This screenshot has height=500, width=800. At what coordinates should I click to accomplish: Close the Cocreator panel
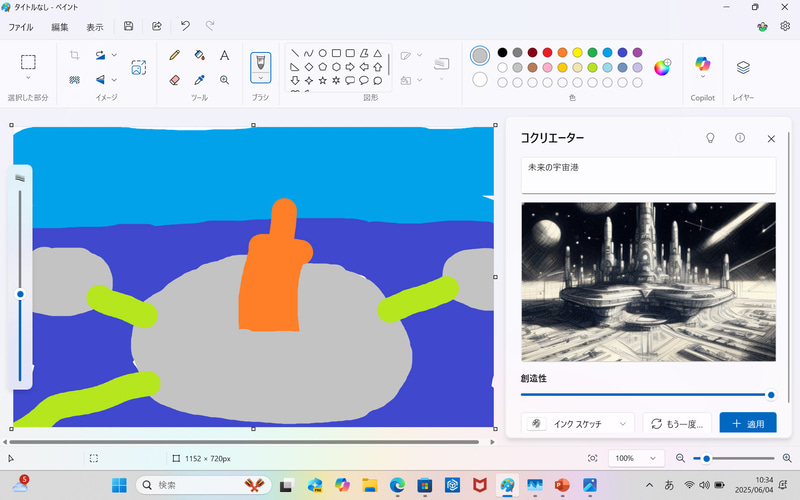771,138
